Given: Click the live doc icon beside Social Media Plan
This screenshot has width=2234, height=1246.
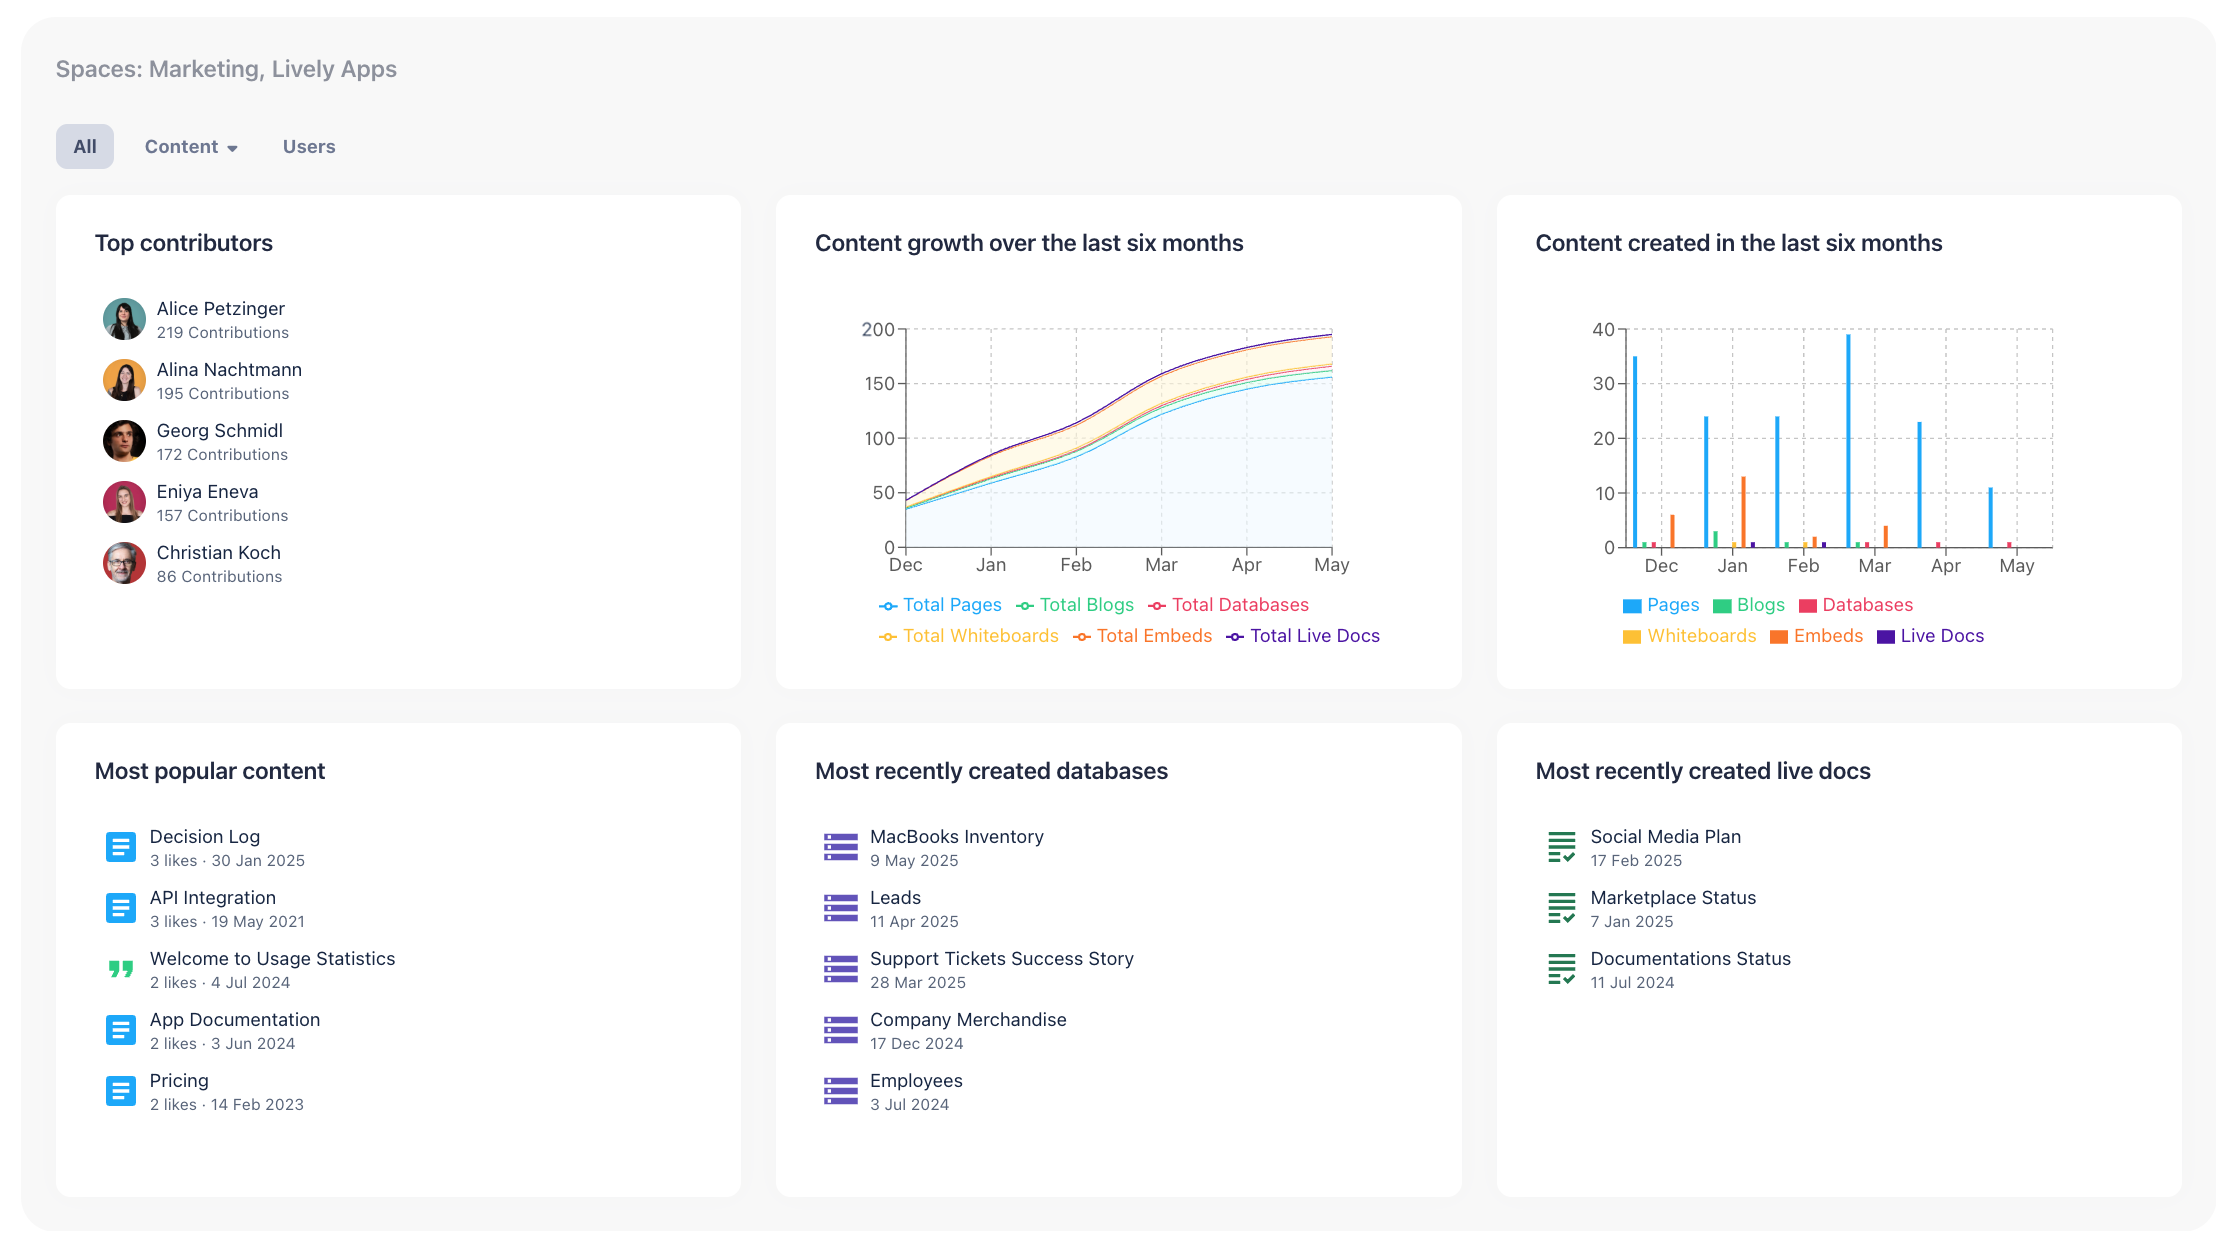Looking at the screenshot, I should click(1561, 846).
